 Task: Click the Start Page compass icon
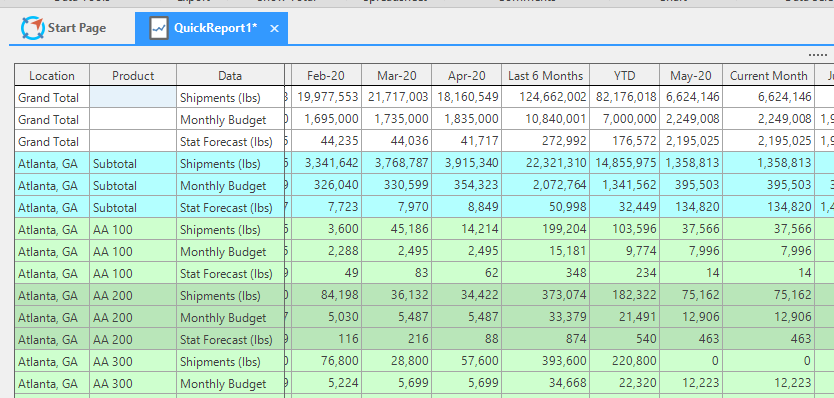[x=33, y=28]
